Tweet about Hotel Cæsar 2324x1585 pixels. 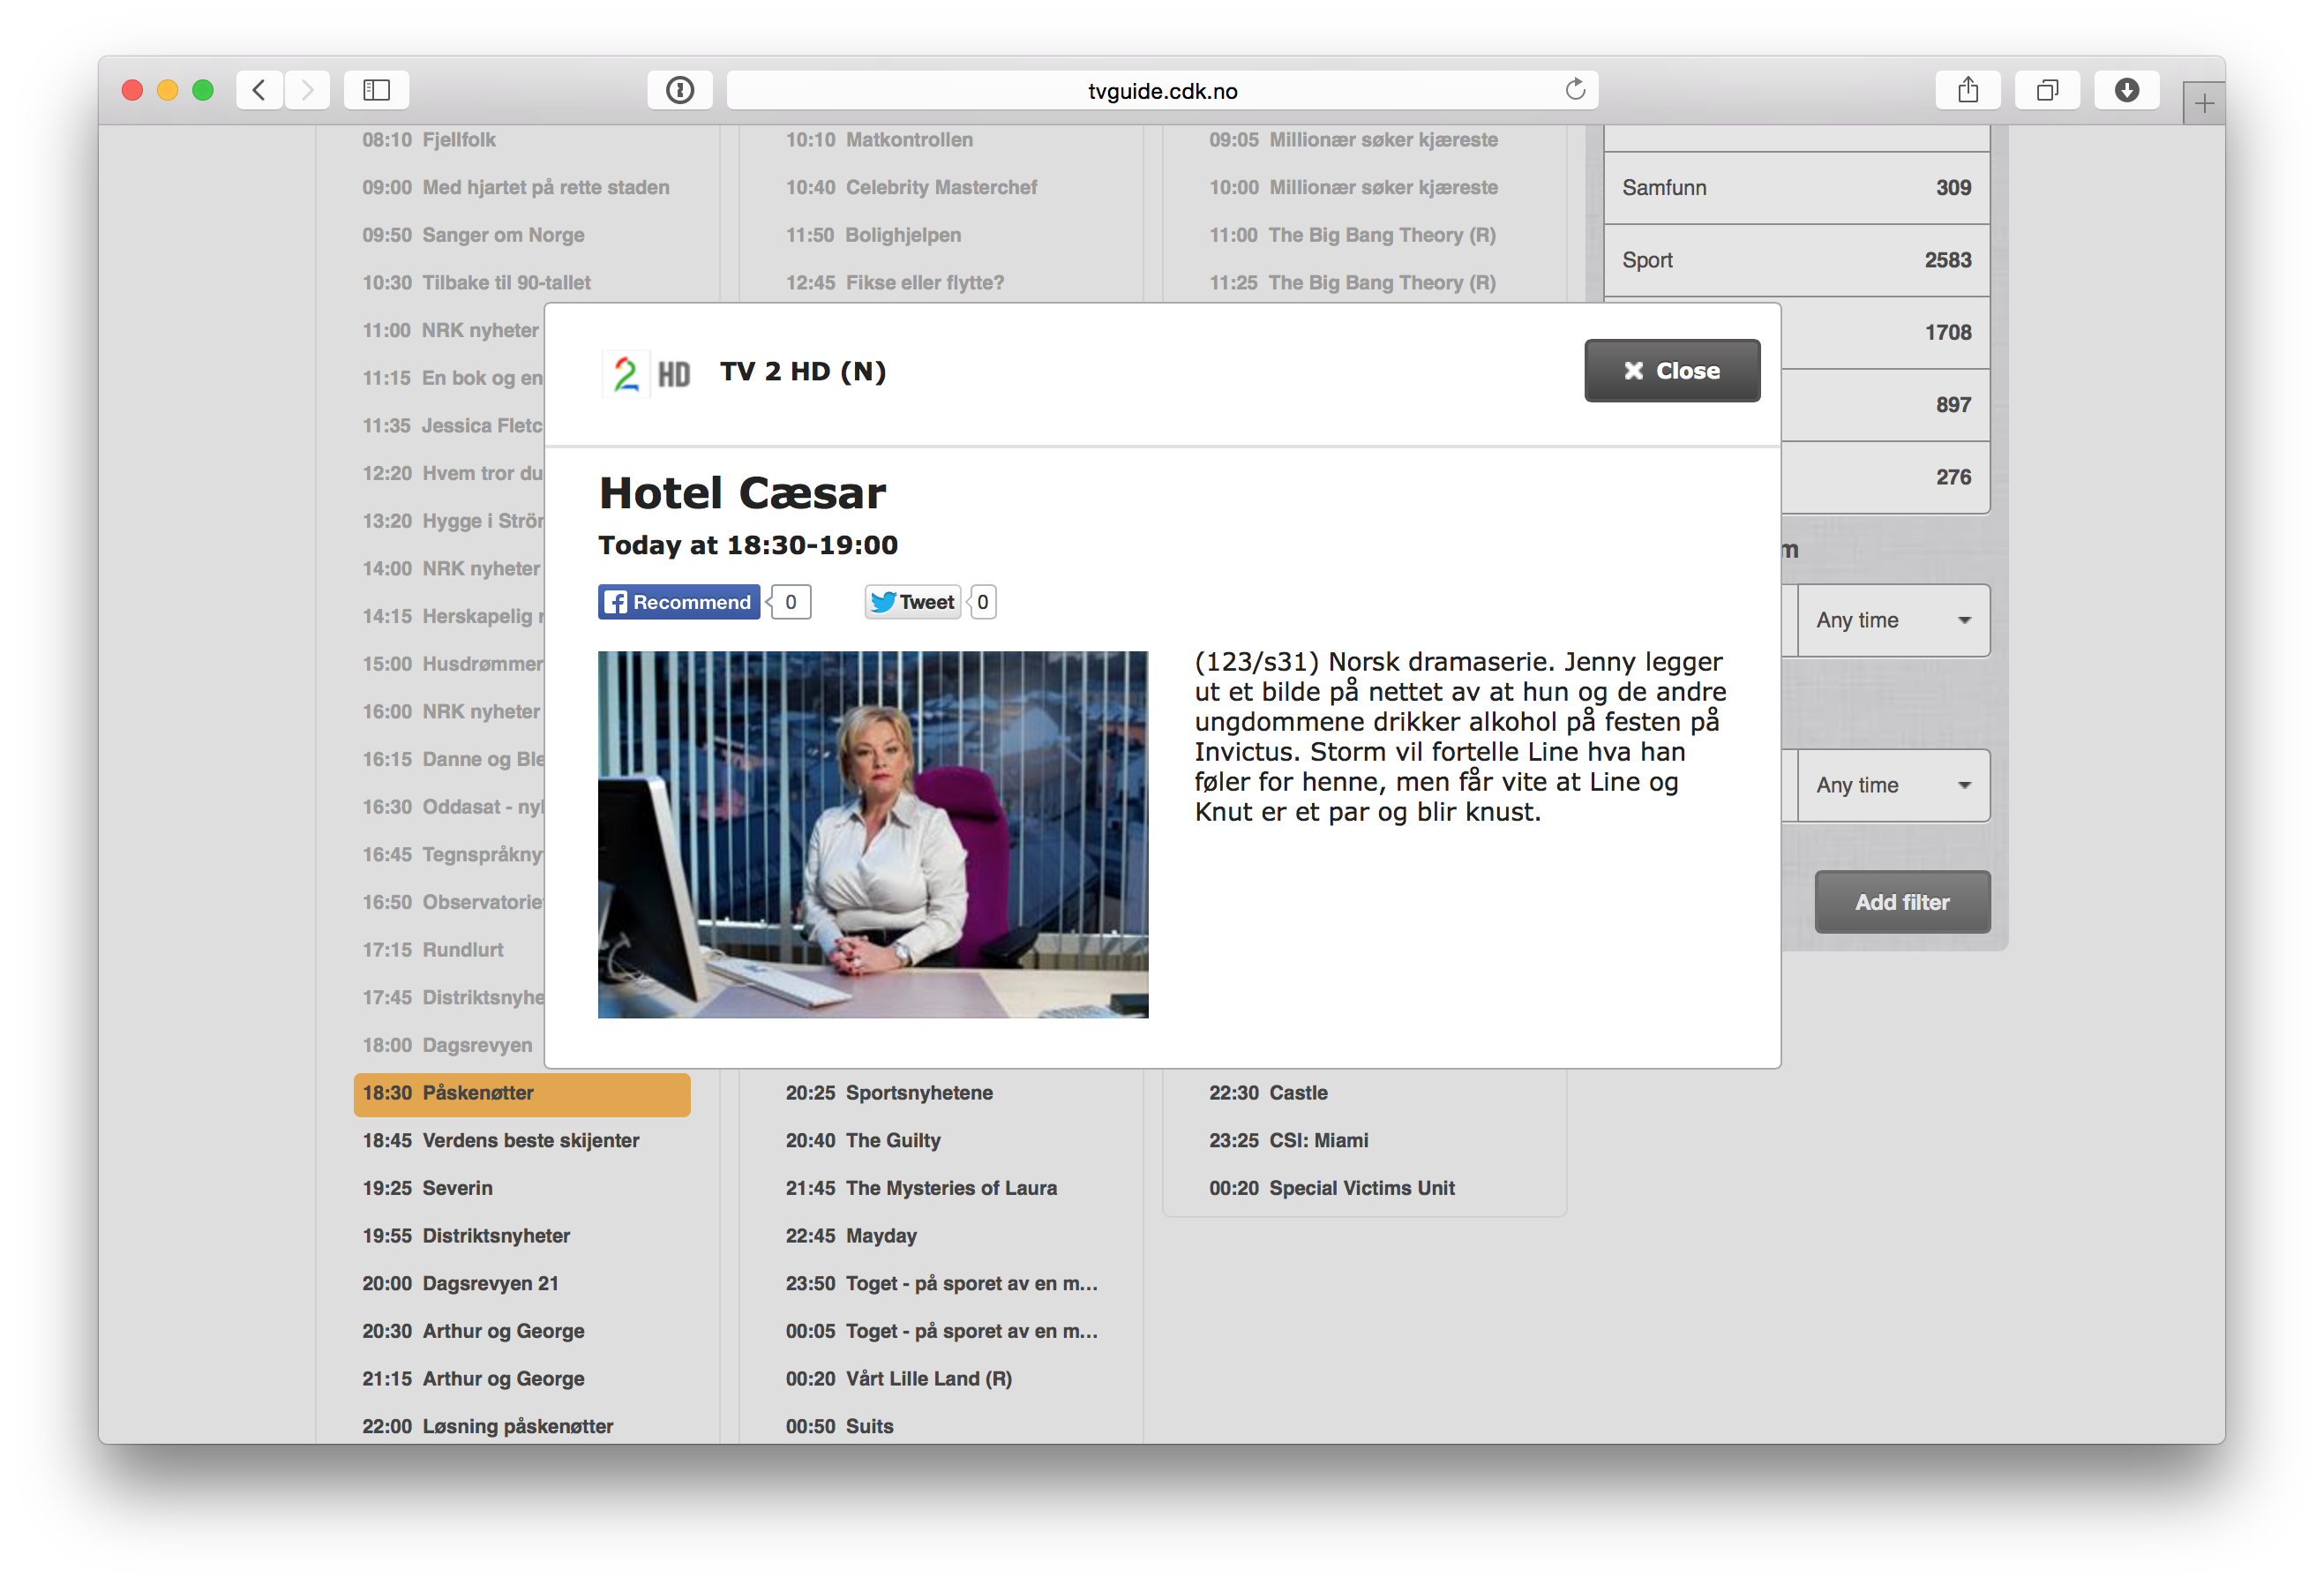(912, 602)
